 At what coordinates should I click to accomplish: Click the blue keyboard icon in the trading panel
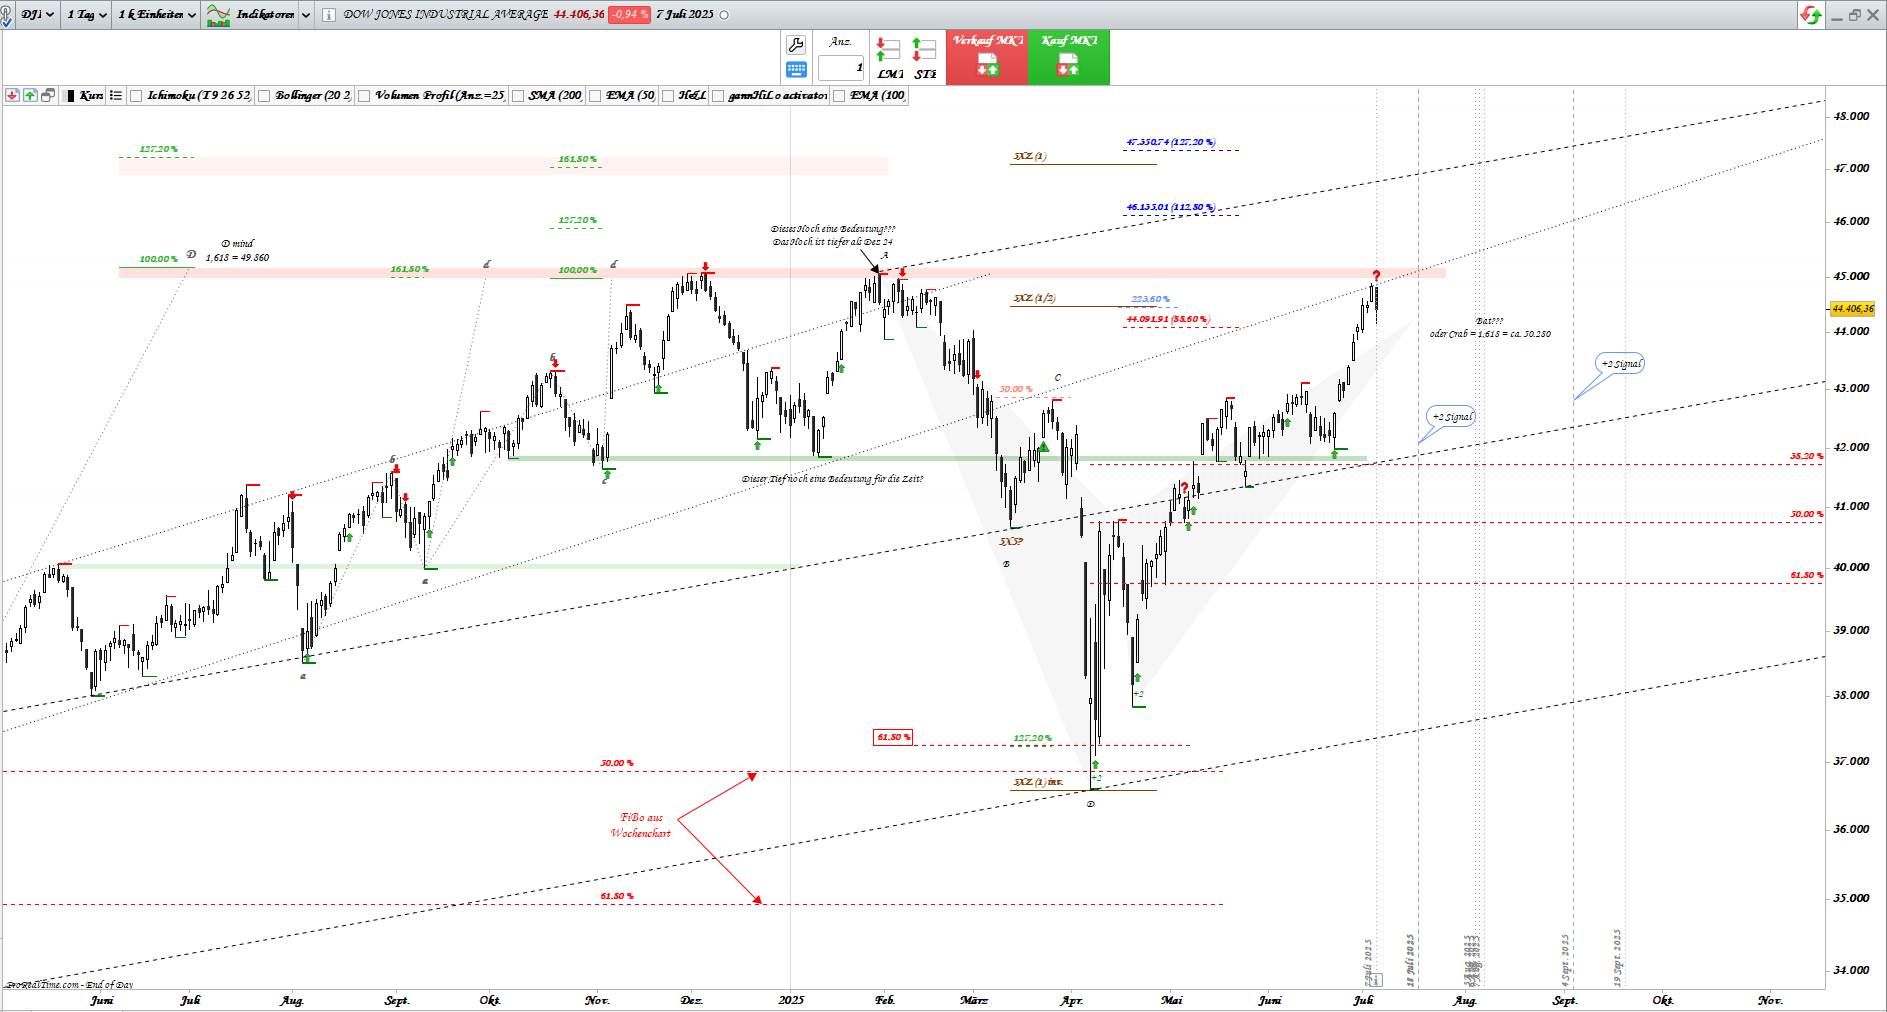click(796, 70)
